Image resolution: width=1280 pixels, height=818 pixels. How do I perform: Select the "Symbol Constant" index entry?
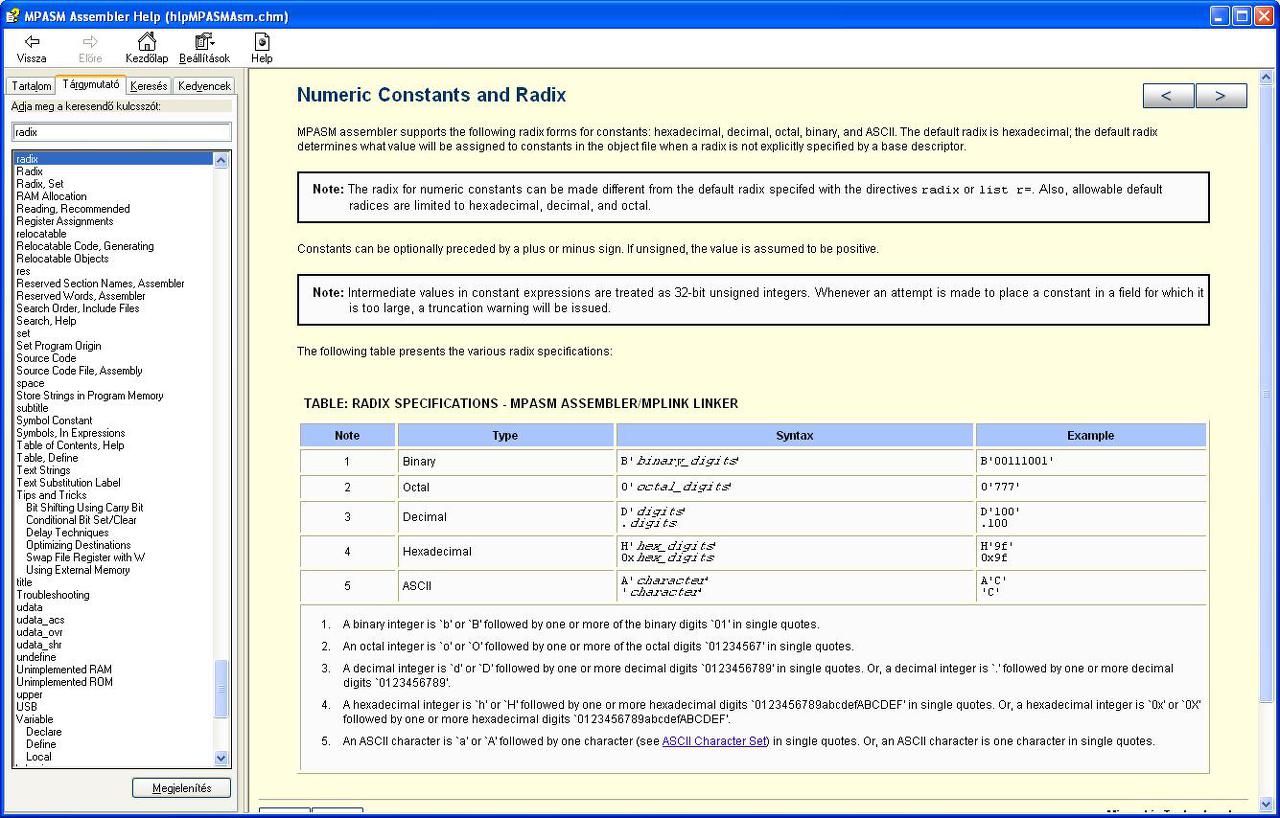click(54, 420)
